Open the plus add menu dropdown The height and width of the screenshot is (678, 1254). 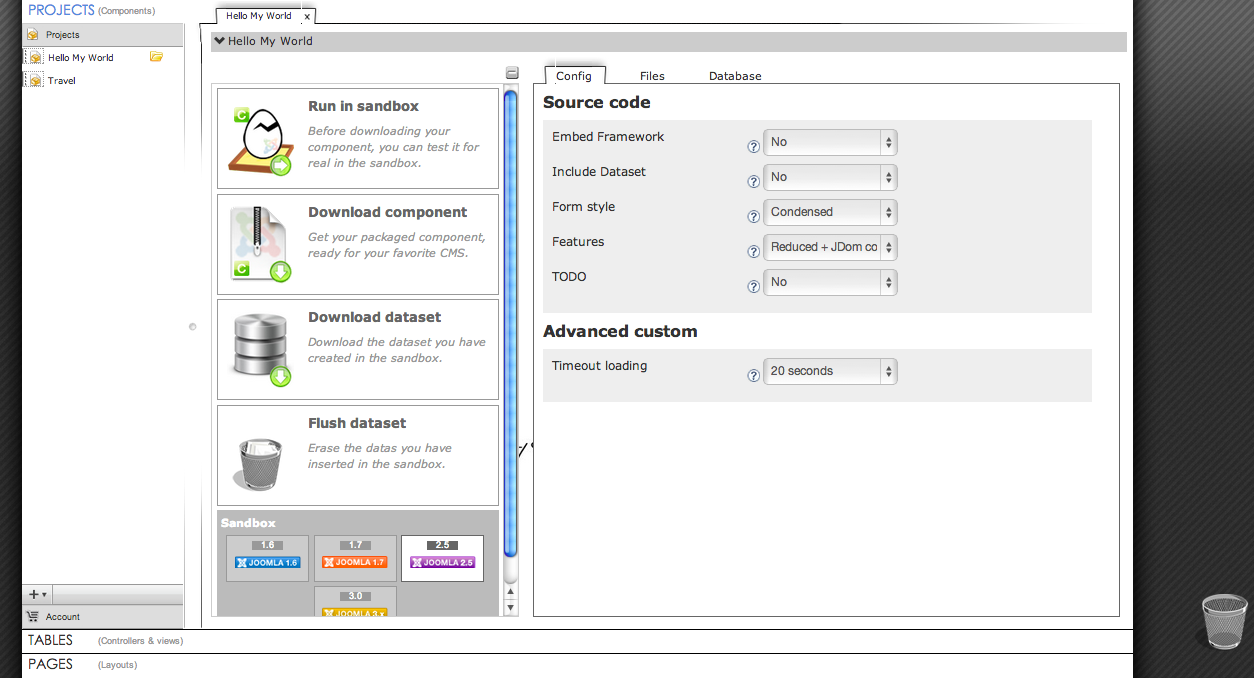[x=38, y=594]
